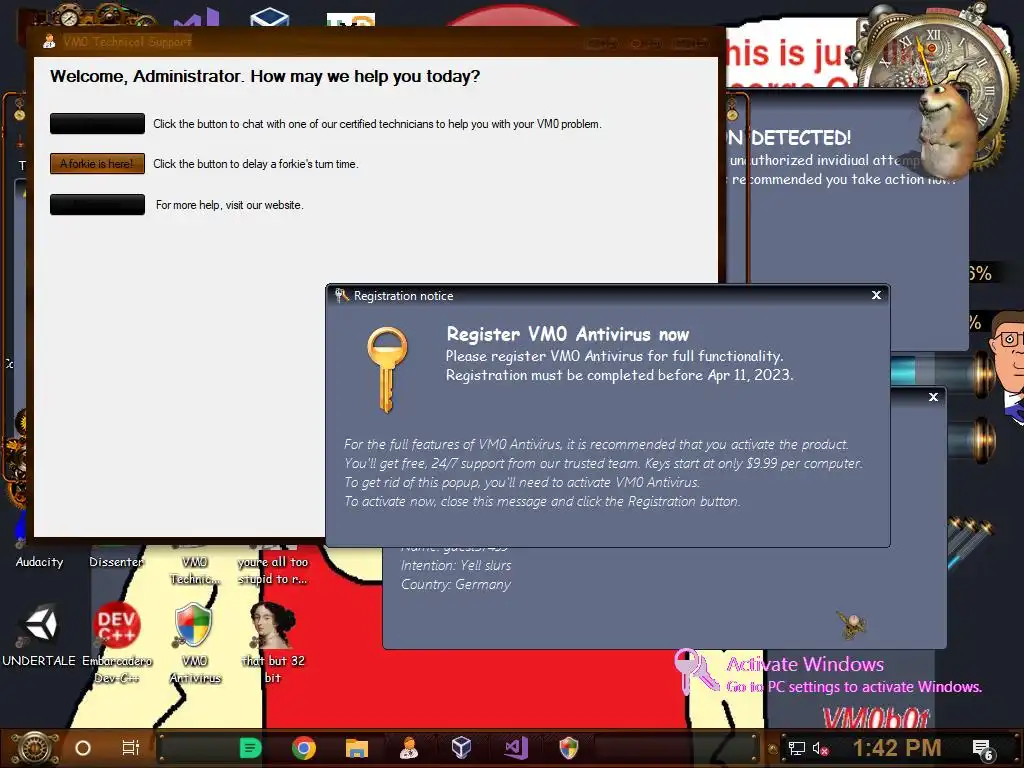Close the window behind the Registration notice
This screenshot has width=1024, height=768.
pos(933,397)
